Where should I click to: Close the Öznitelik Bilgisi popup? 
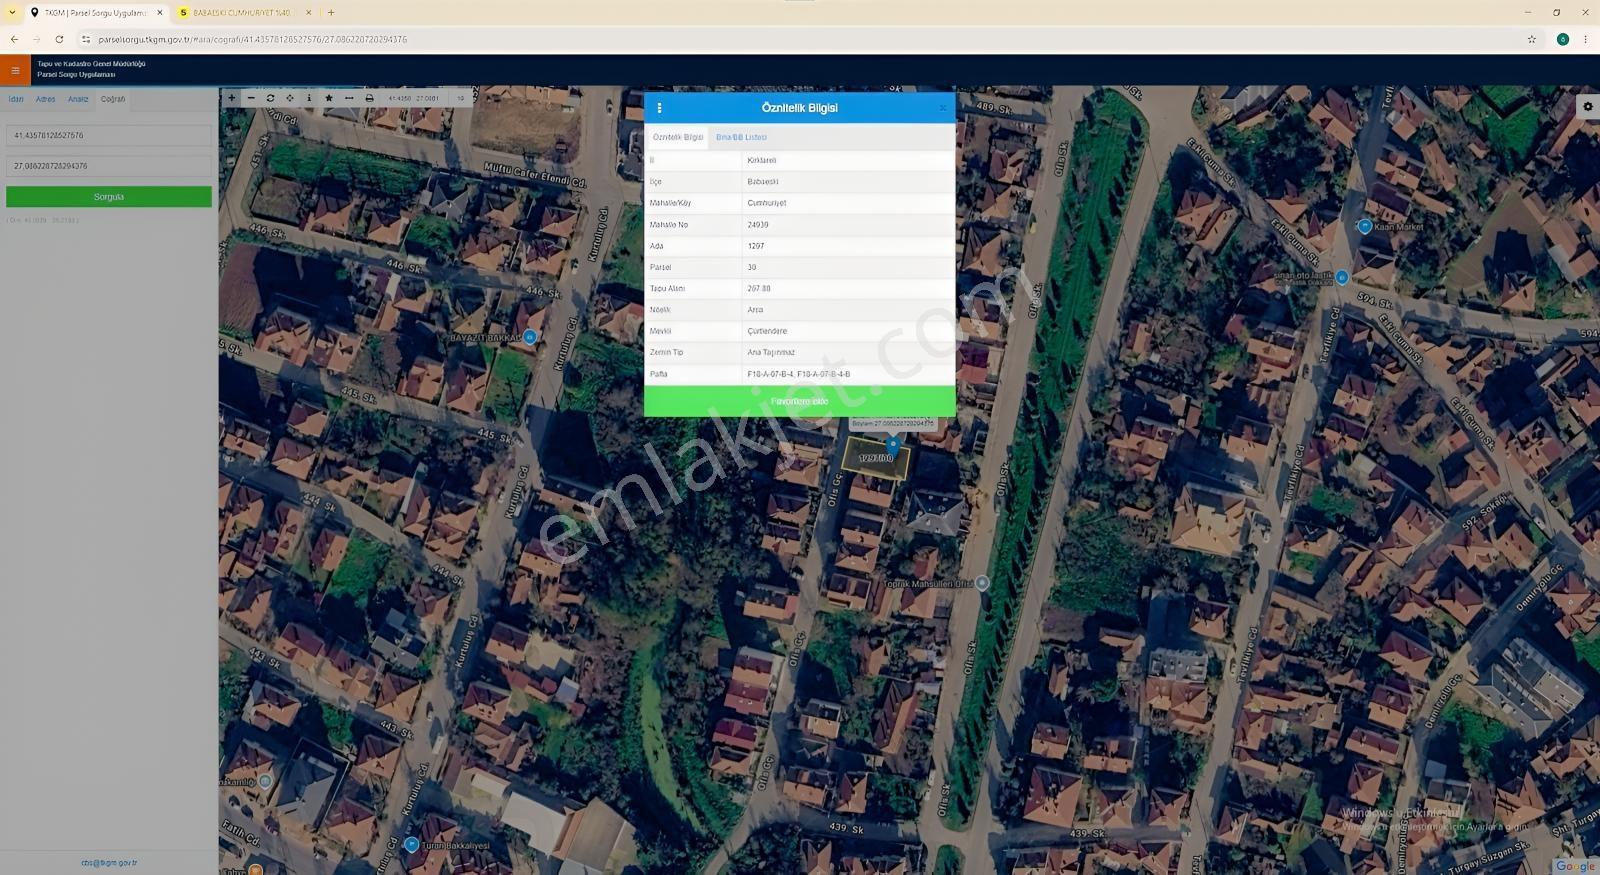pyautogui.click(x=942, y=108)
